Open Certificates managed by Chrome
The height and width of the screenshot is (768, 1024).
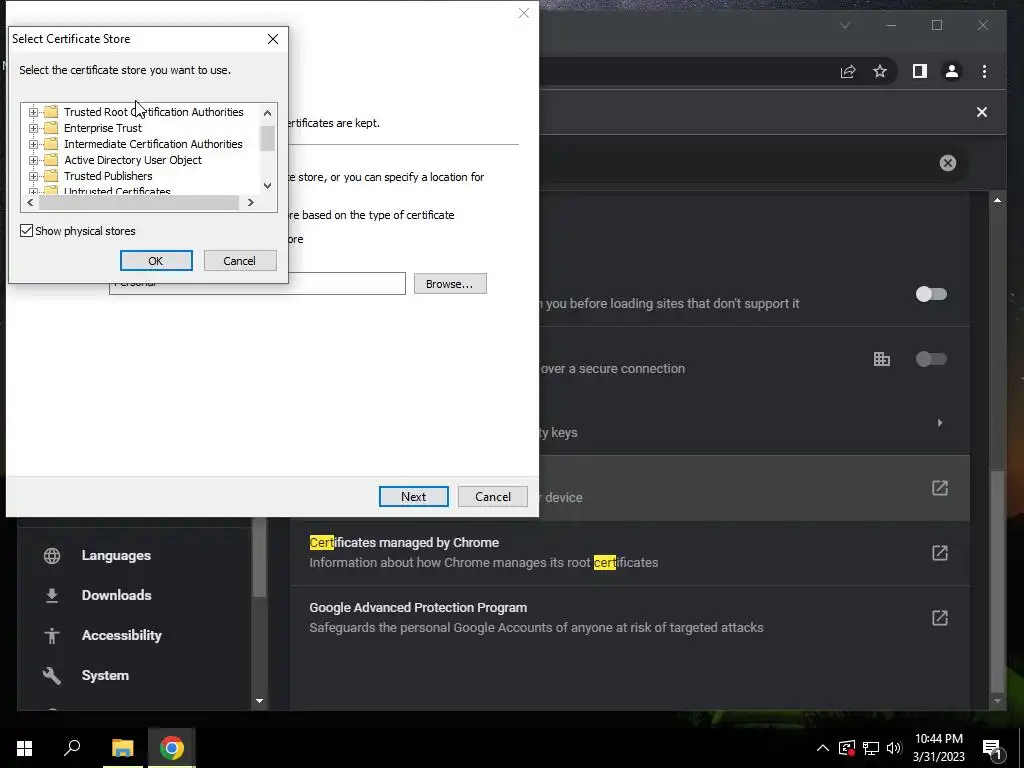tap(630, 552)
